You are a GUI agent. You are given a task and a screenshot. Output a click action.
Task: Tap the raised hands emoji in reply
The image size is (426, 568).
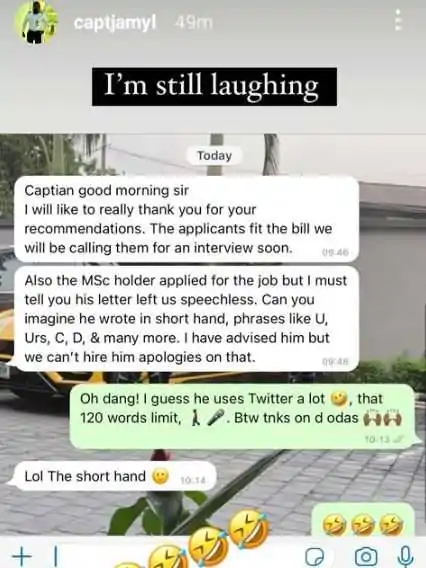point(381,418)
